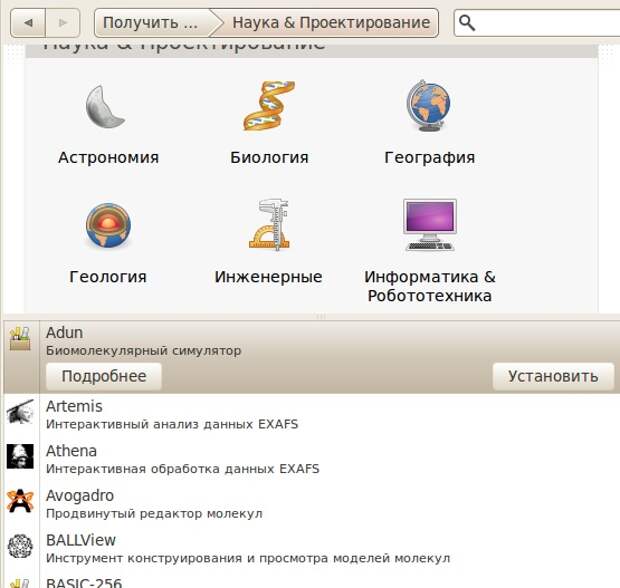Image resolution: width=620 pixels, height=588 pixels.
Task: Click the Artemis application icon
Action: [20, 412]
